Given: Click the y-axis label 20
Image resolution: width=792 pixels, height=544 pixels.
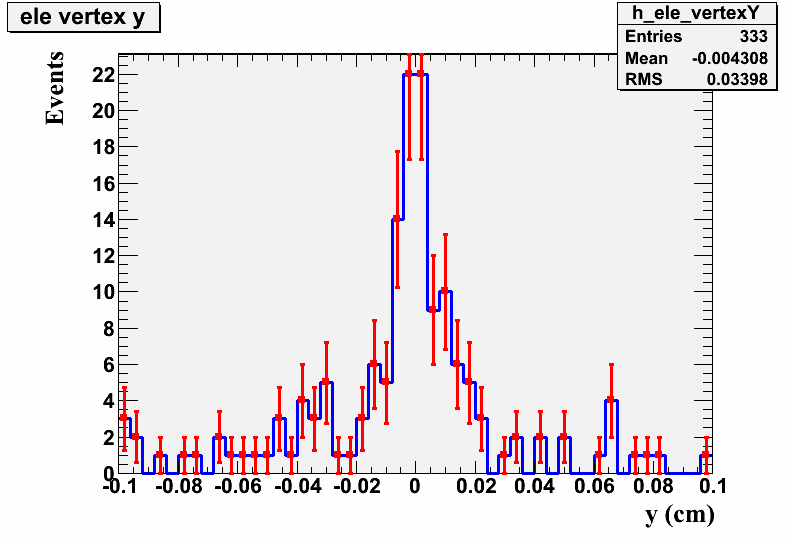Looking at the screenshot, I should [103, 111].
